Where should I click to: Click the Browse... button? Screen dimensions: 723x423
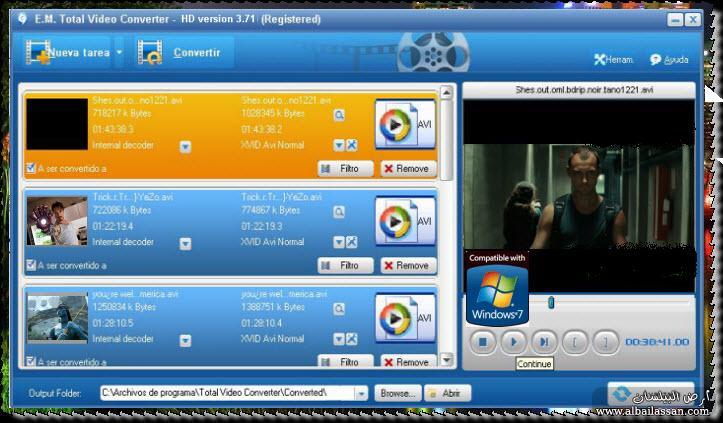(397, 393)
